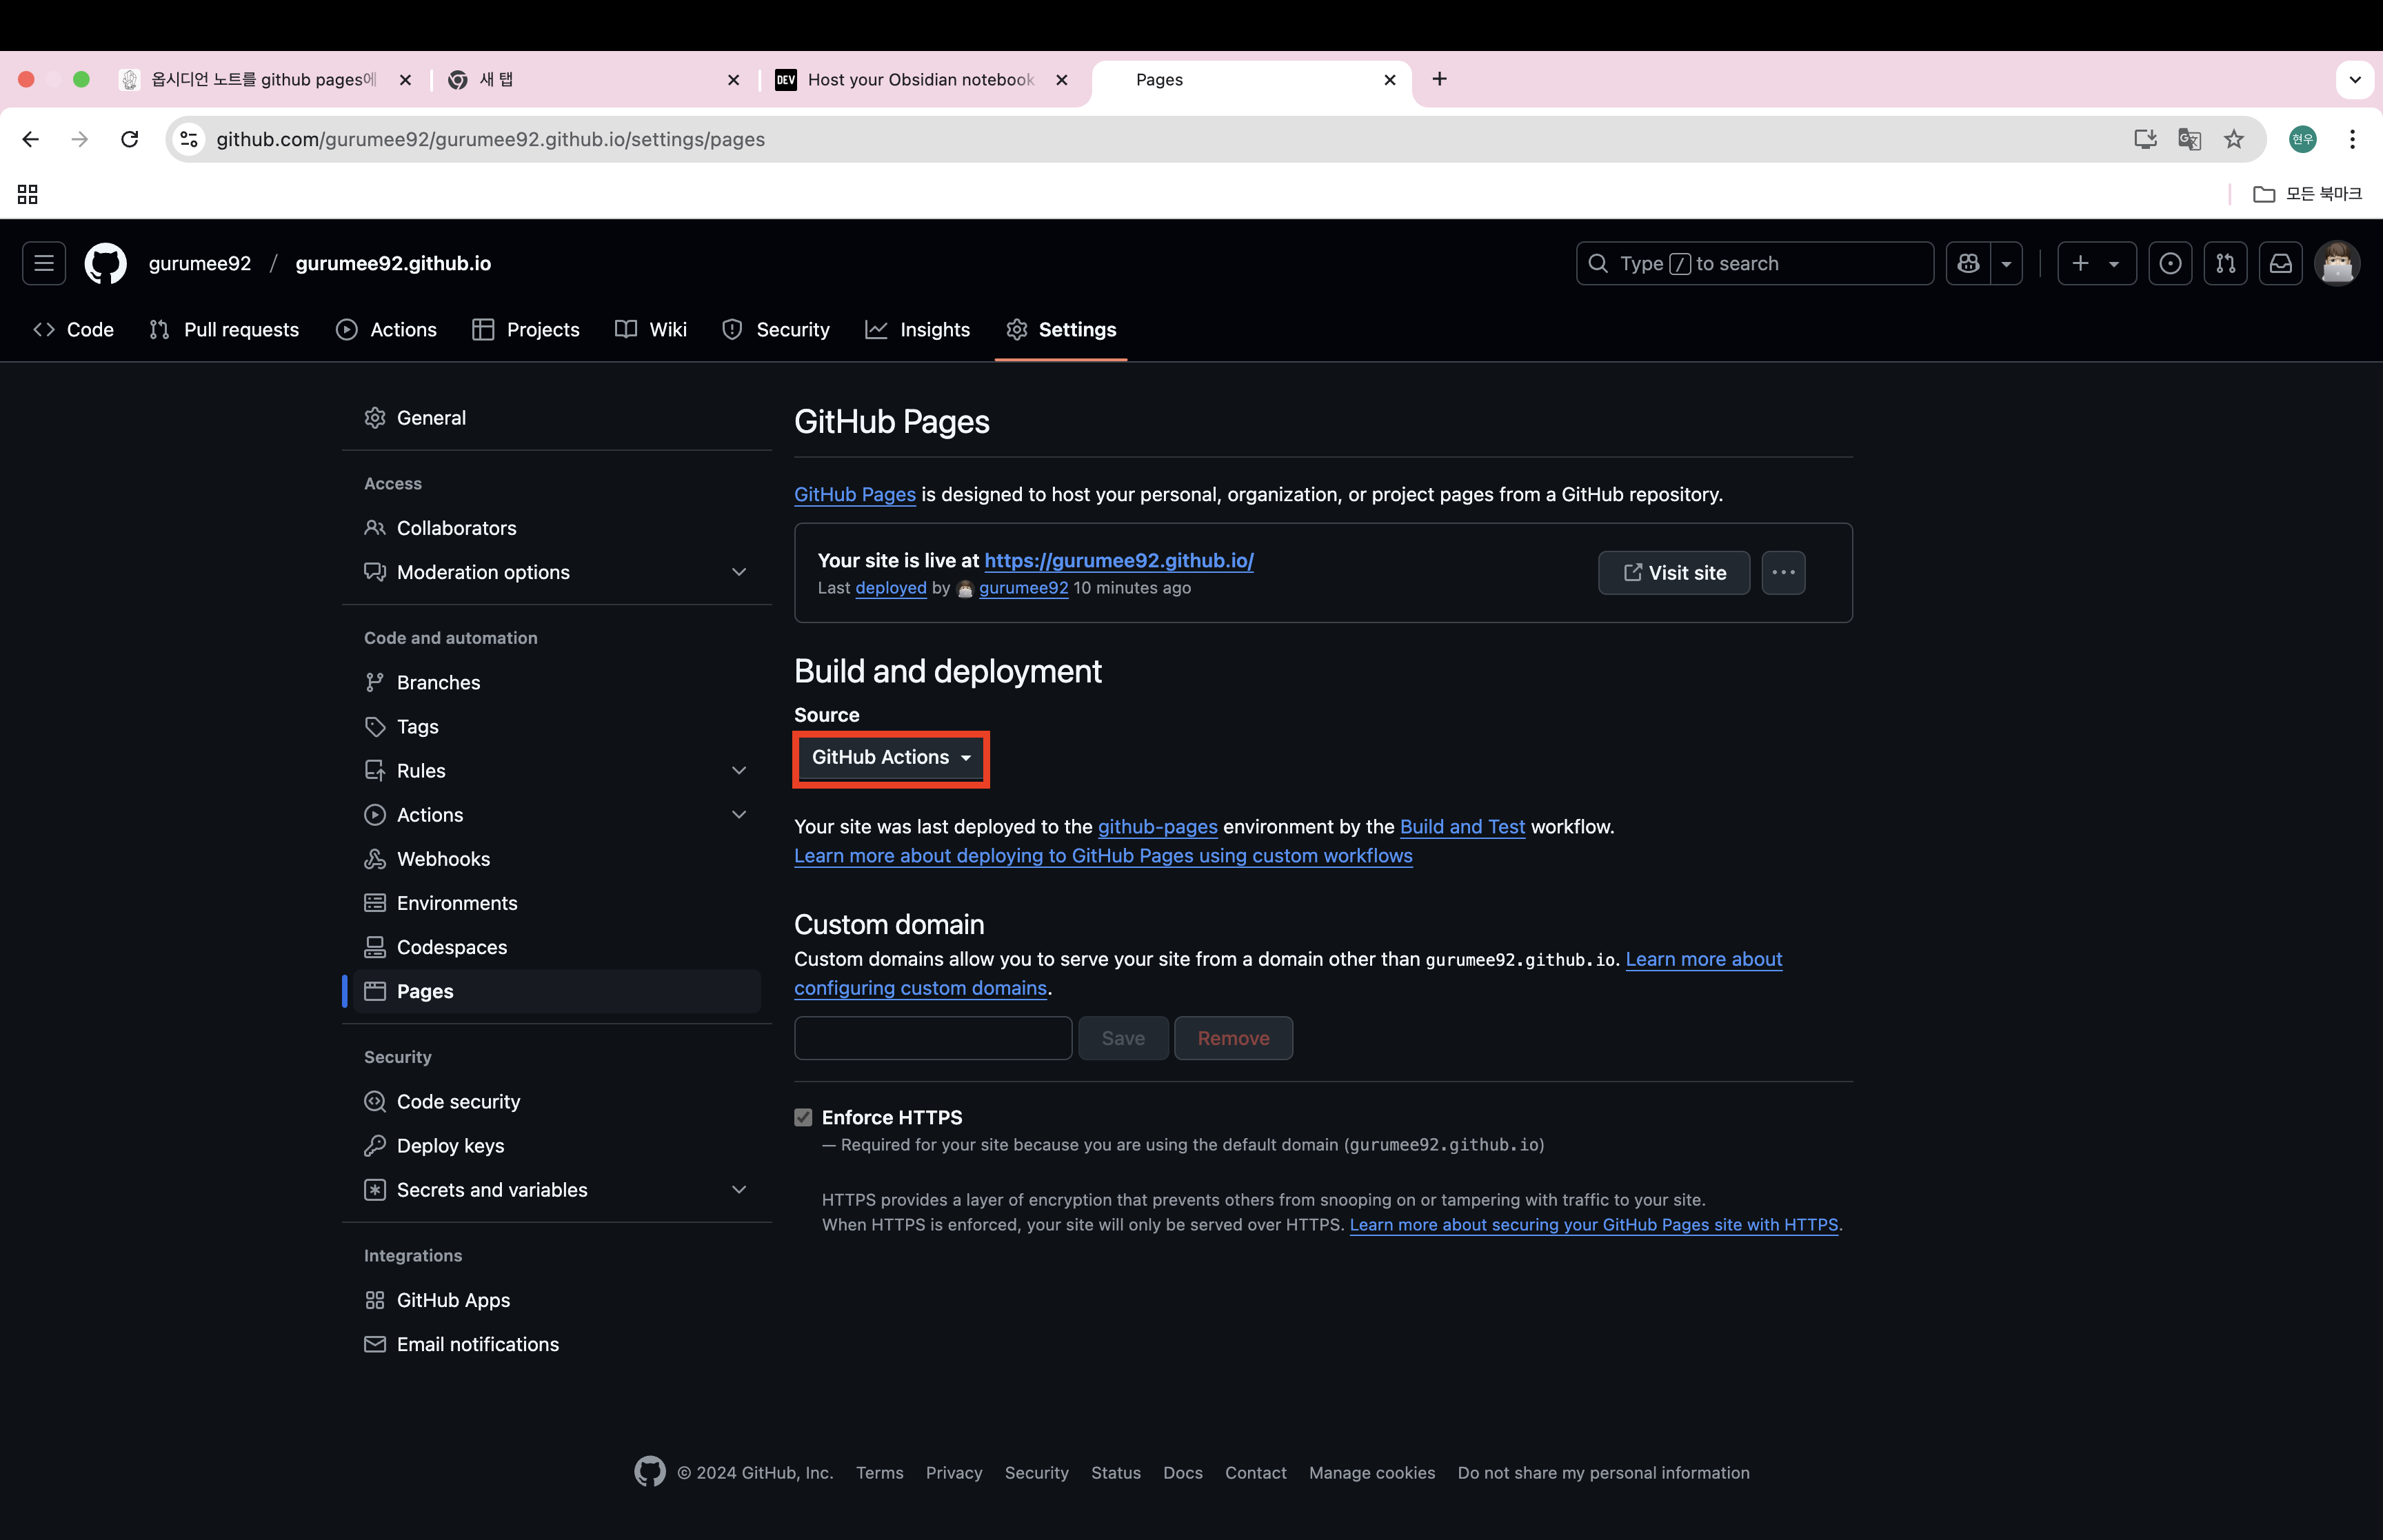Click the browser forward arrow
Viewport: 2383px width, 1540px height.
(80, 139)
